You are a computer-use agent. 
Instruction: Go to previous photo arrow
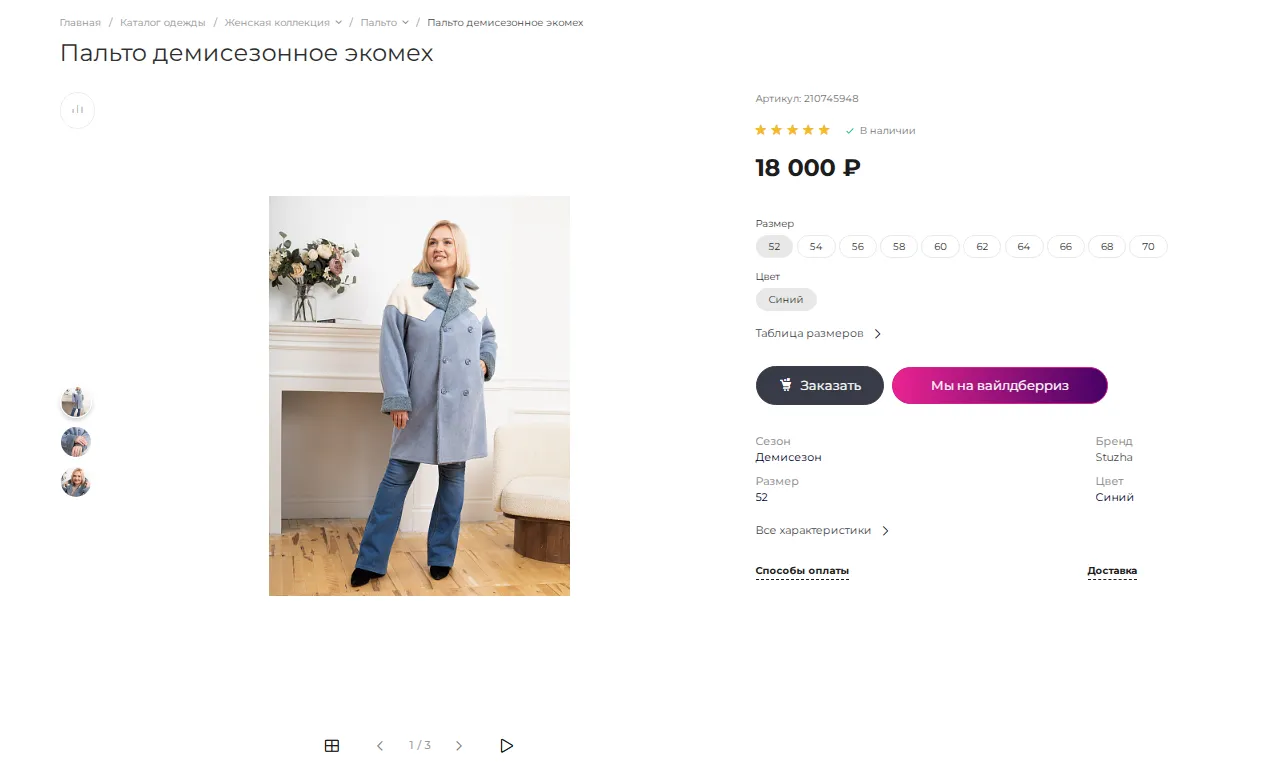(x=380, y=746)
